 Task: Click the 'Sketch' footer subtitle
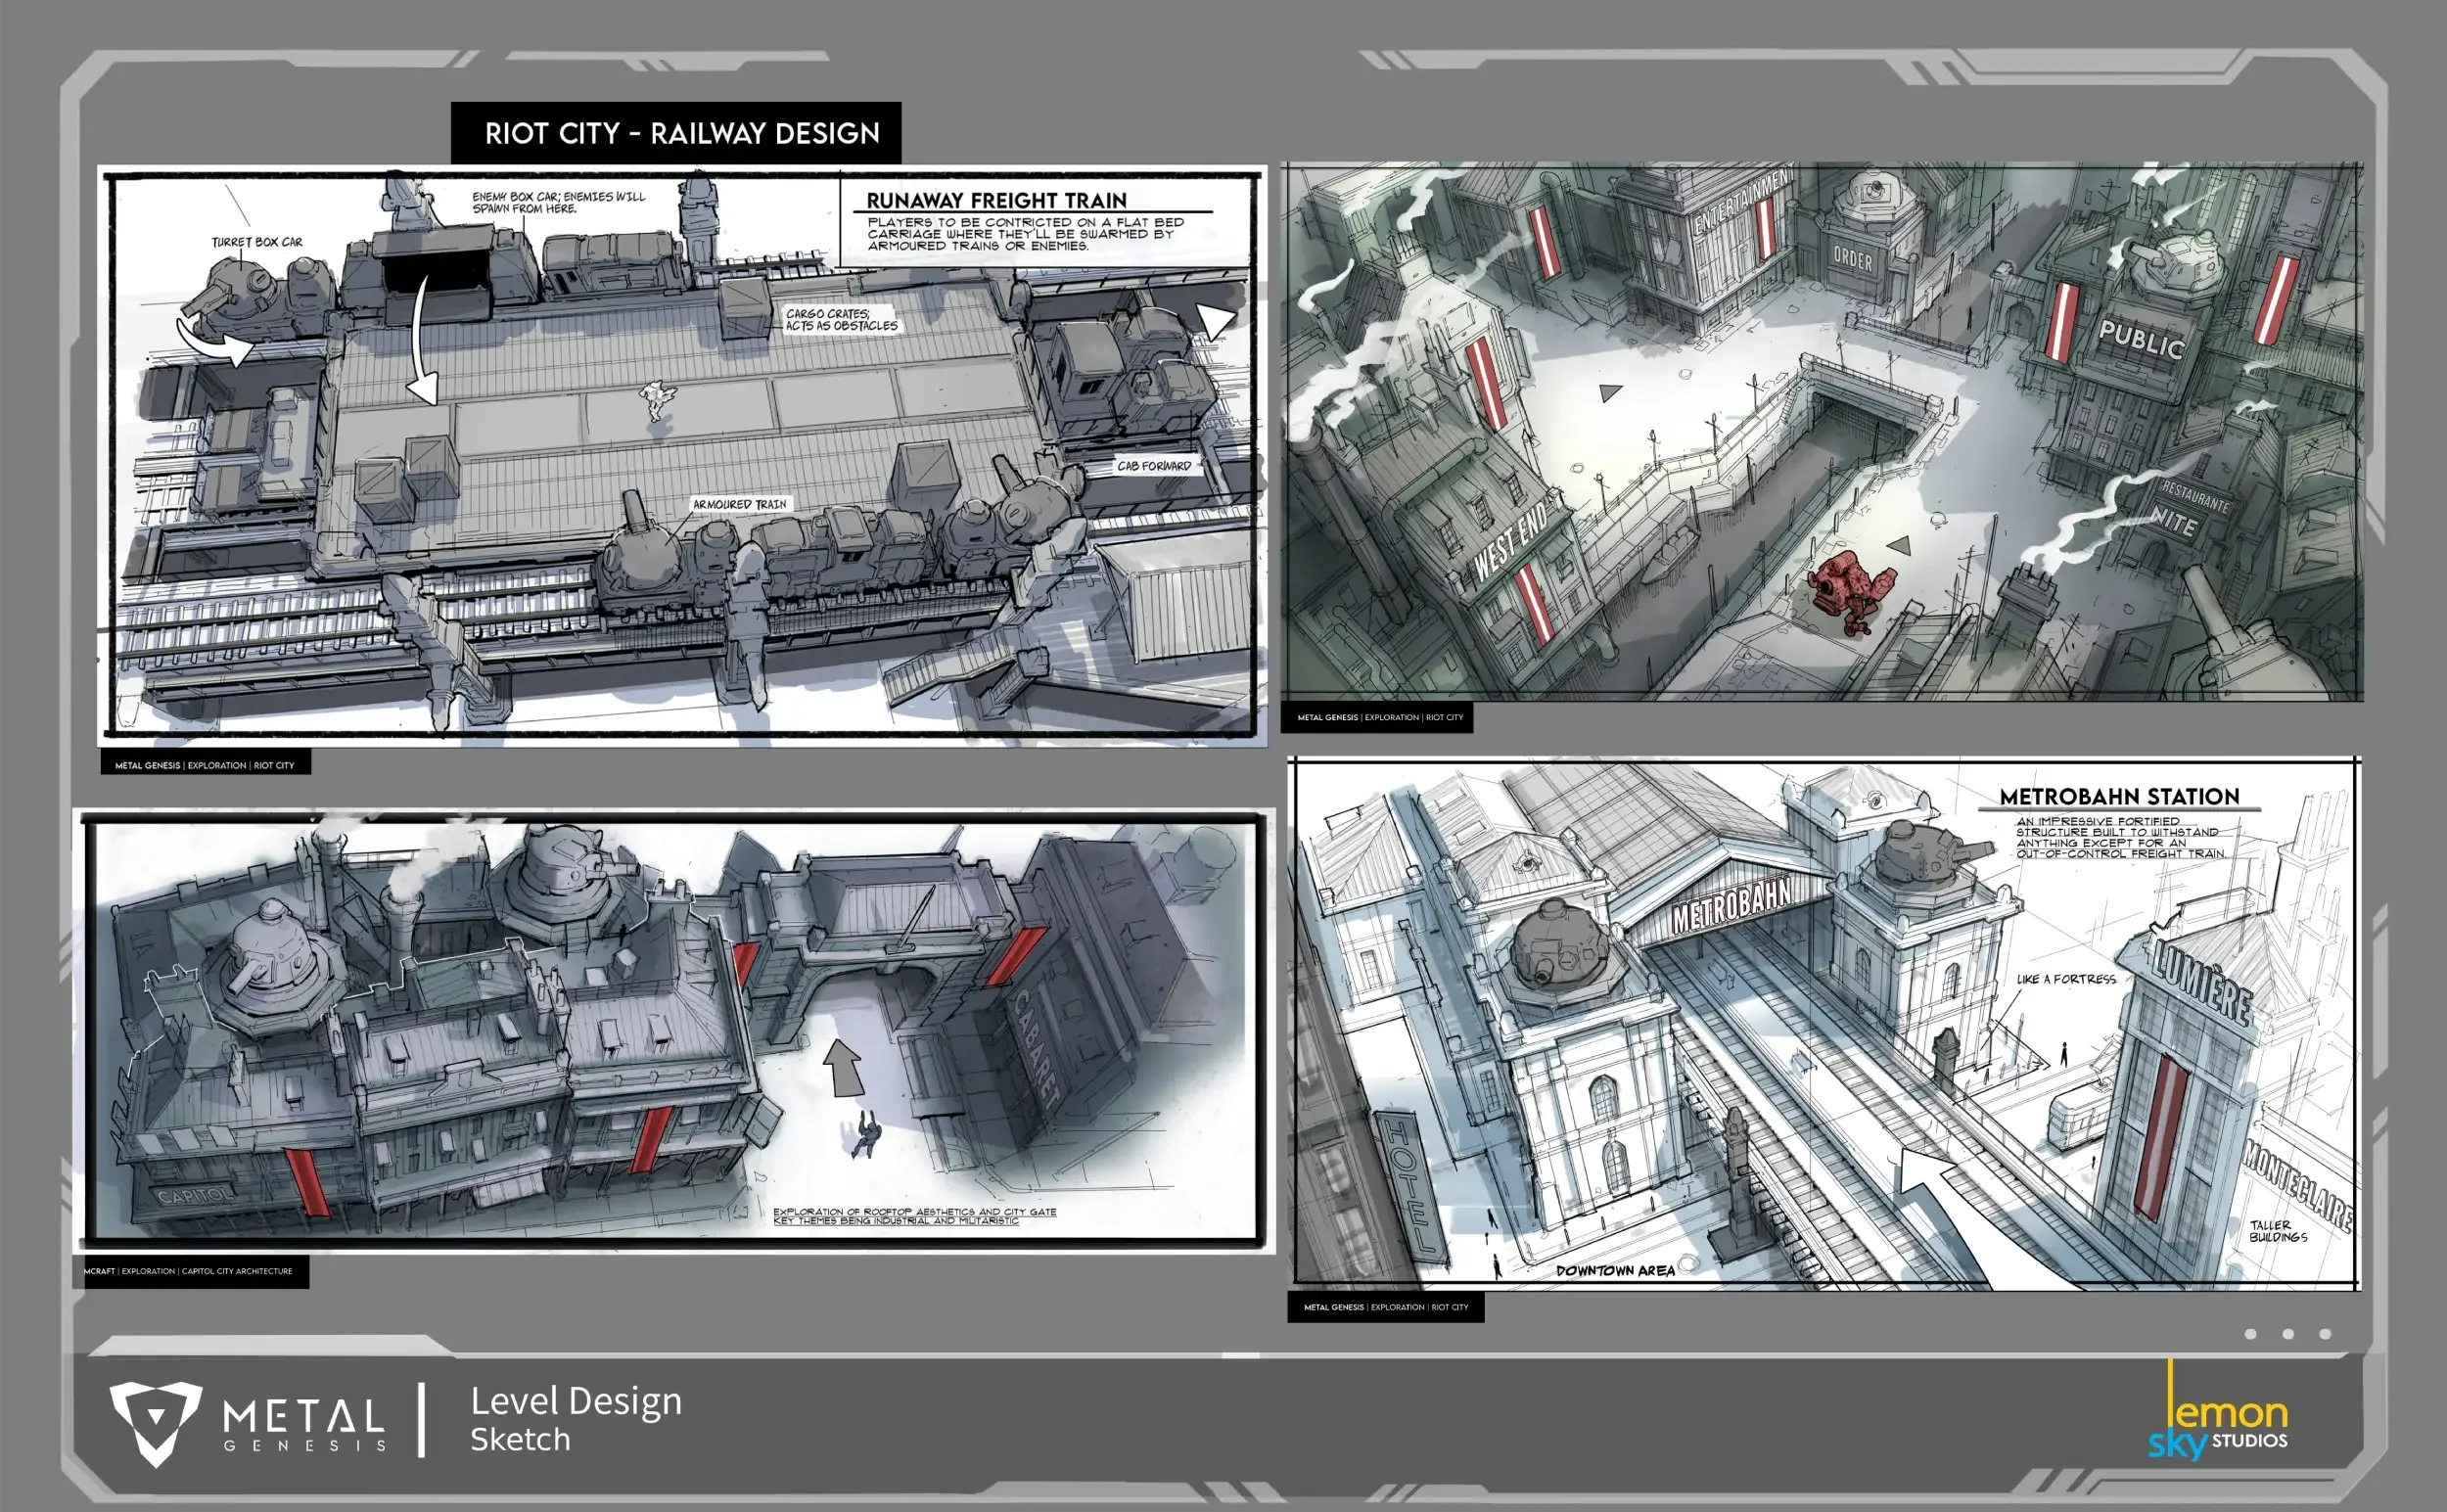[x=520, y=1440]
